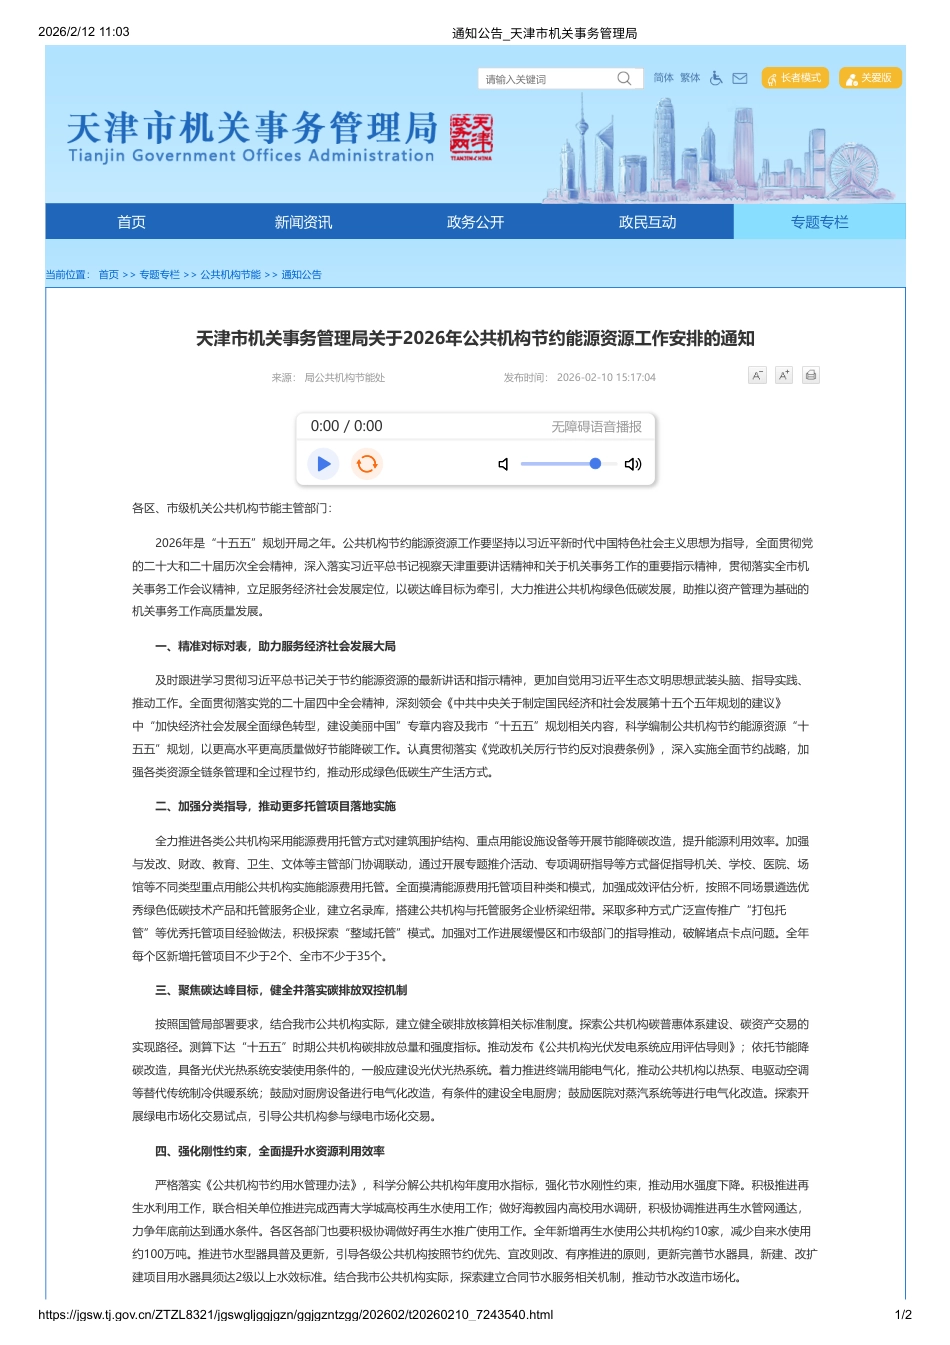
Task: Enable 长者模式 elder mode
Action: [x=795, y=78]
